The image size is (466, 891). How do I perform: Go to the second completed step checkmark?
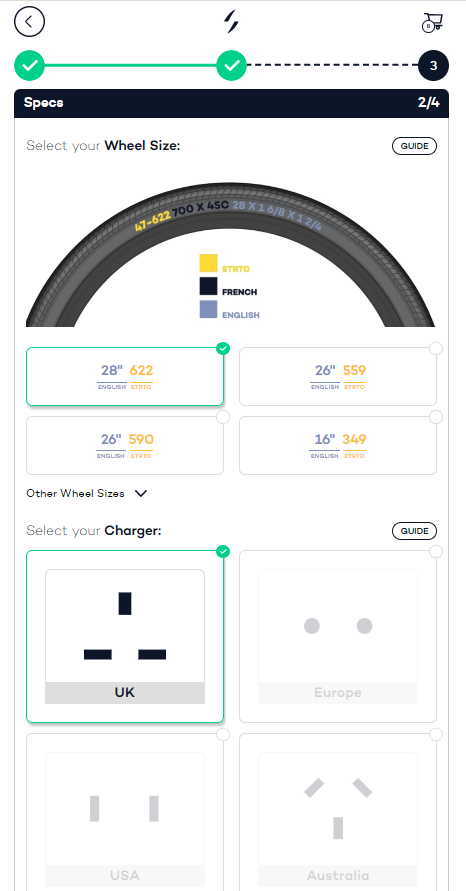pyautogui.click(x=231, y=66)
